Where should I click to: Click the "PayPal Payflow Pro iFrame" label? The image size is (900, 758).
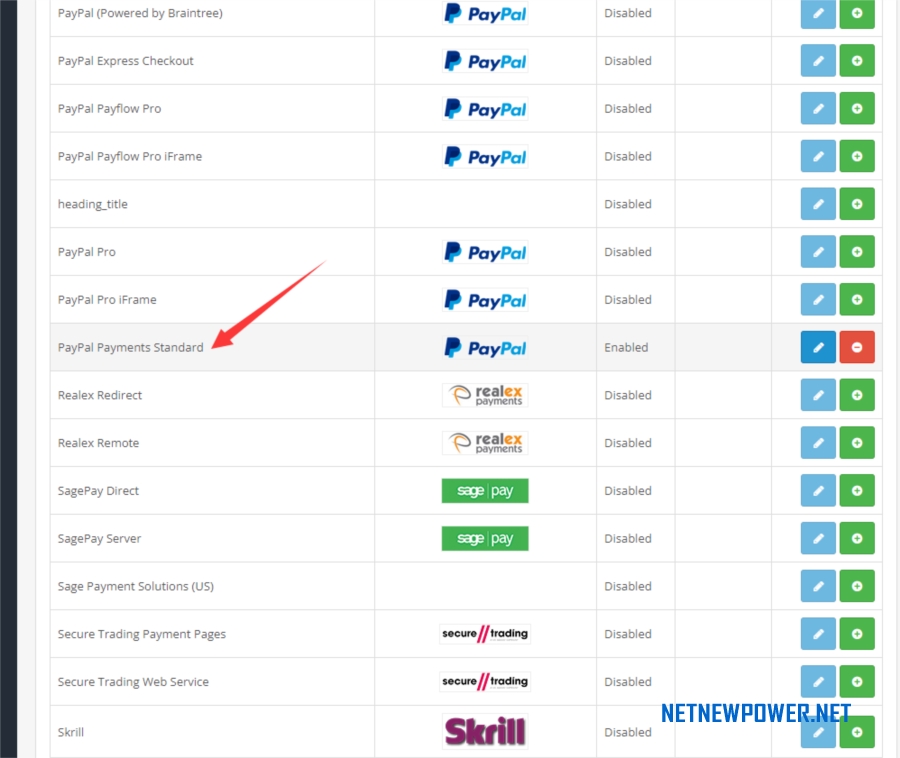point(130,156)
